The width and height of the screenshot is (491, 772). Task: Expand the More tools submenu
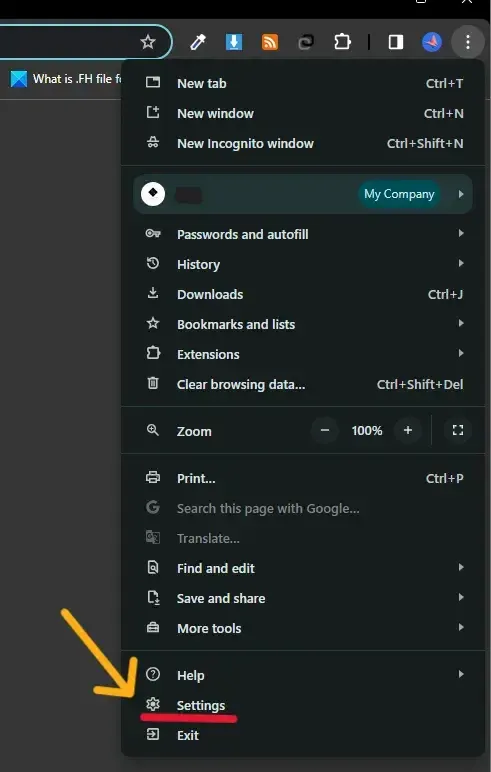click(303, 628)
